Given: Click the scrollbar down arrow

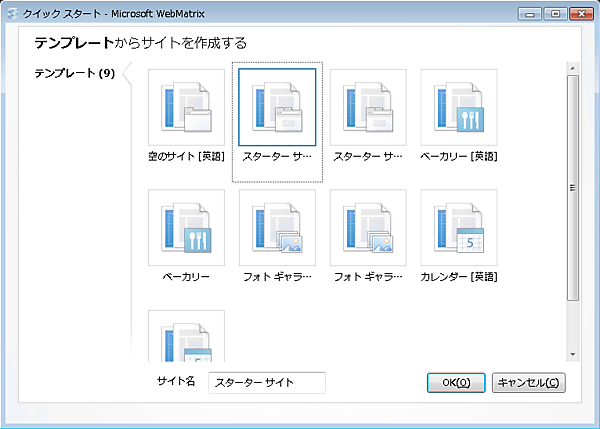Looking at the screenshot, I should (x=572, y=354).
